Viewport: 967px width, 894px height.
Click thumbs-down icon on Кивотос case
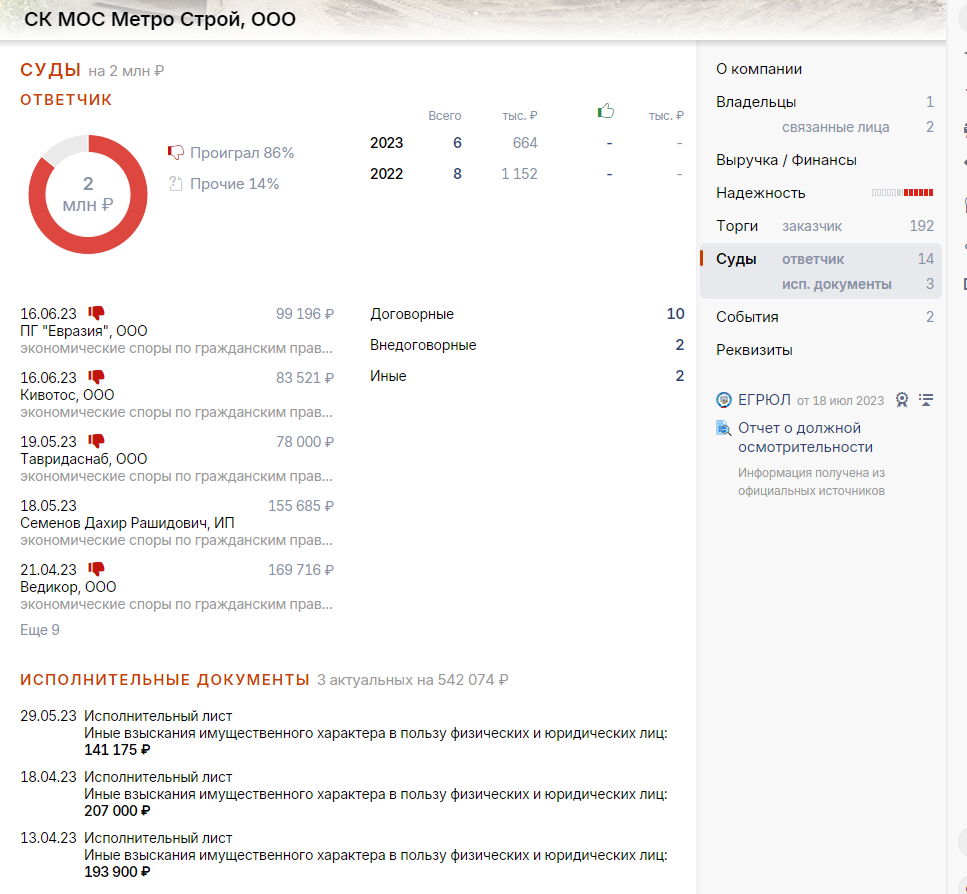pos(96,377)
